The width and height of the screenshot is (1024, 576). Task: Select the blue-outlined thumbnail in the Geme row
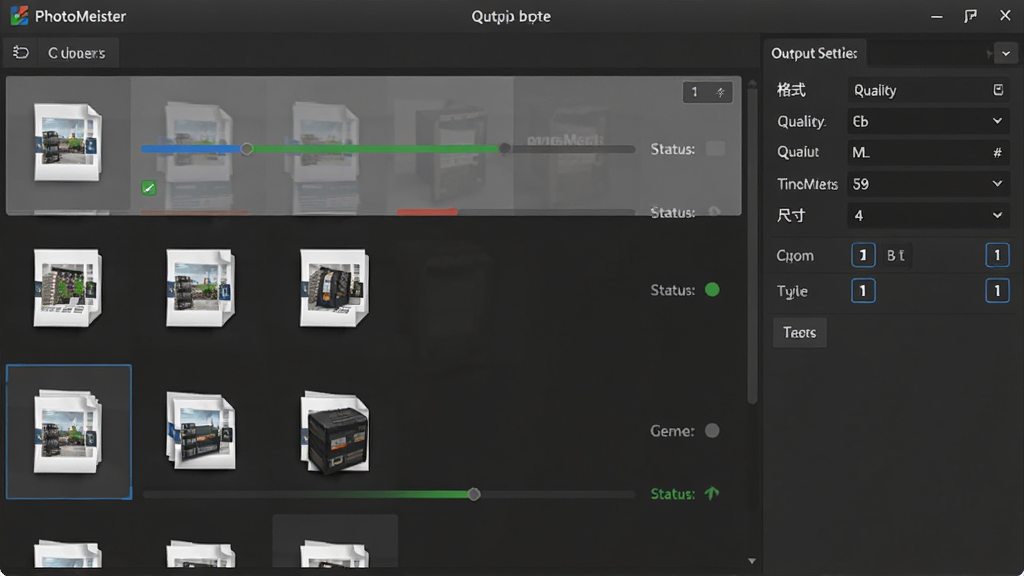pos(69,432)
